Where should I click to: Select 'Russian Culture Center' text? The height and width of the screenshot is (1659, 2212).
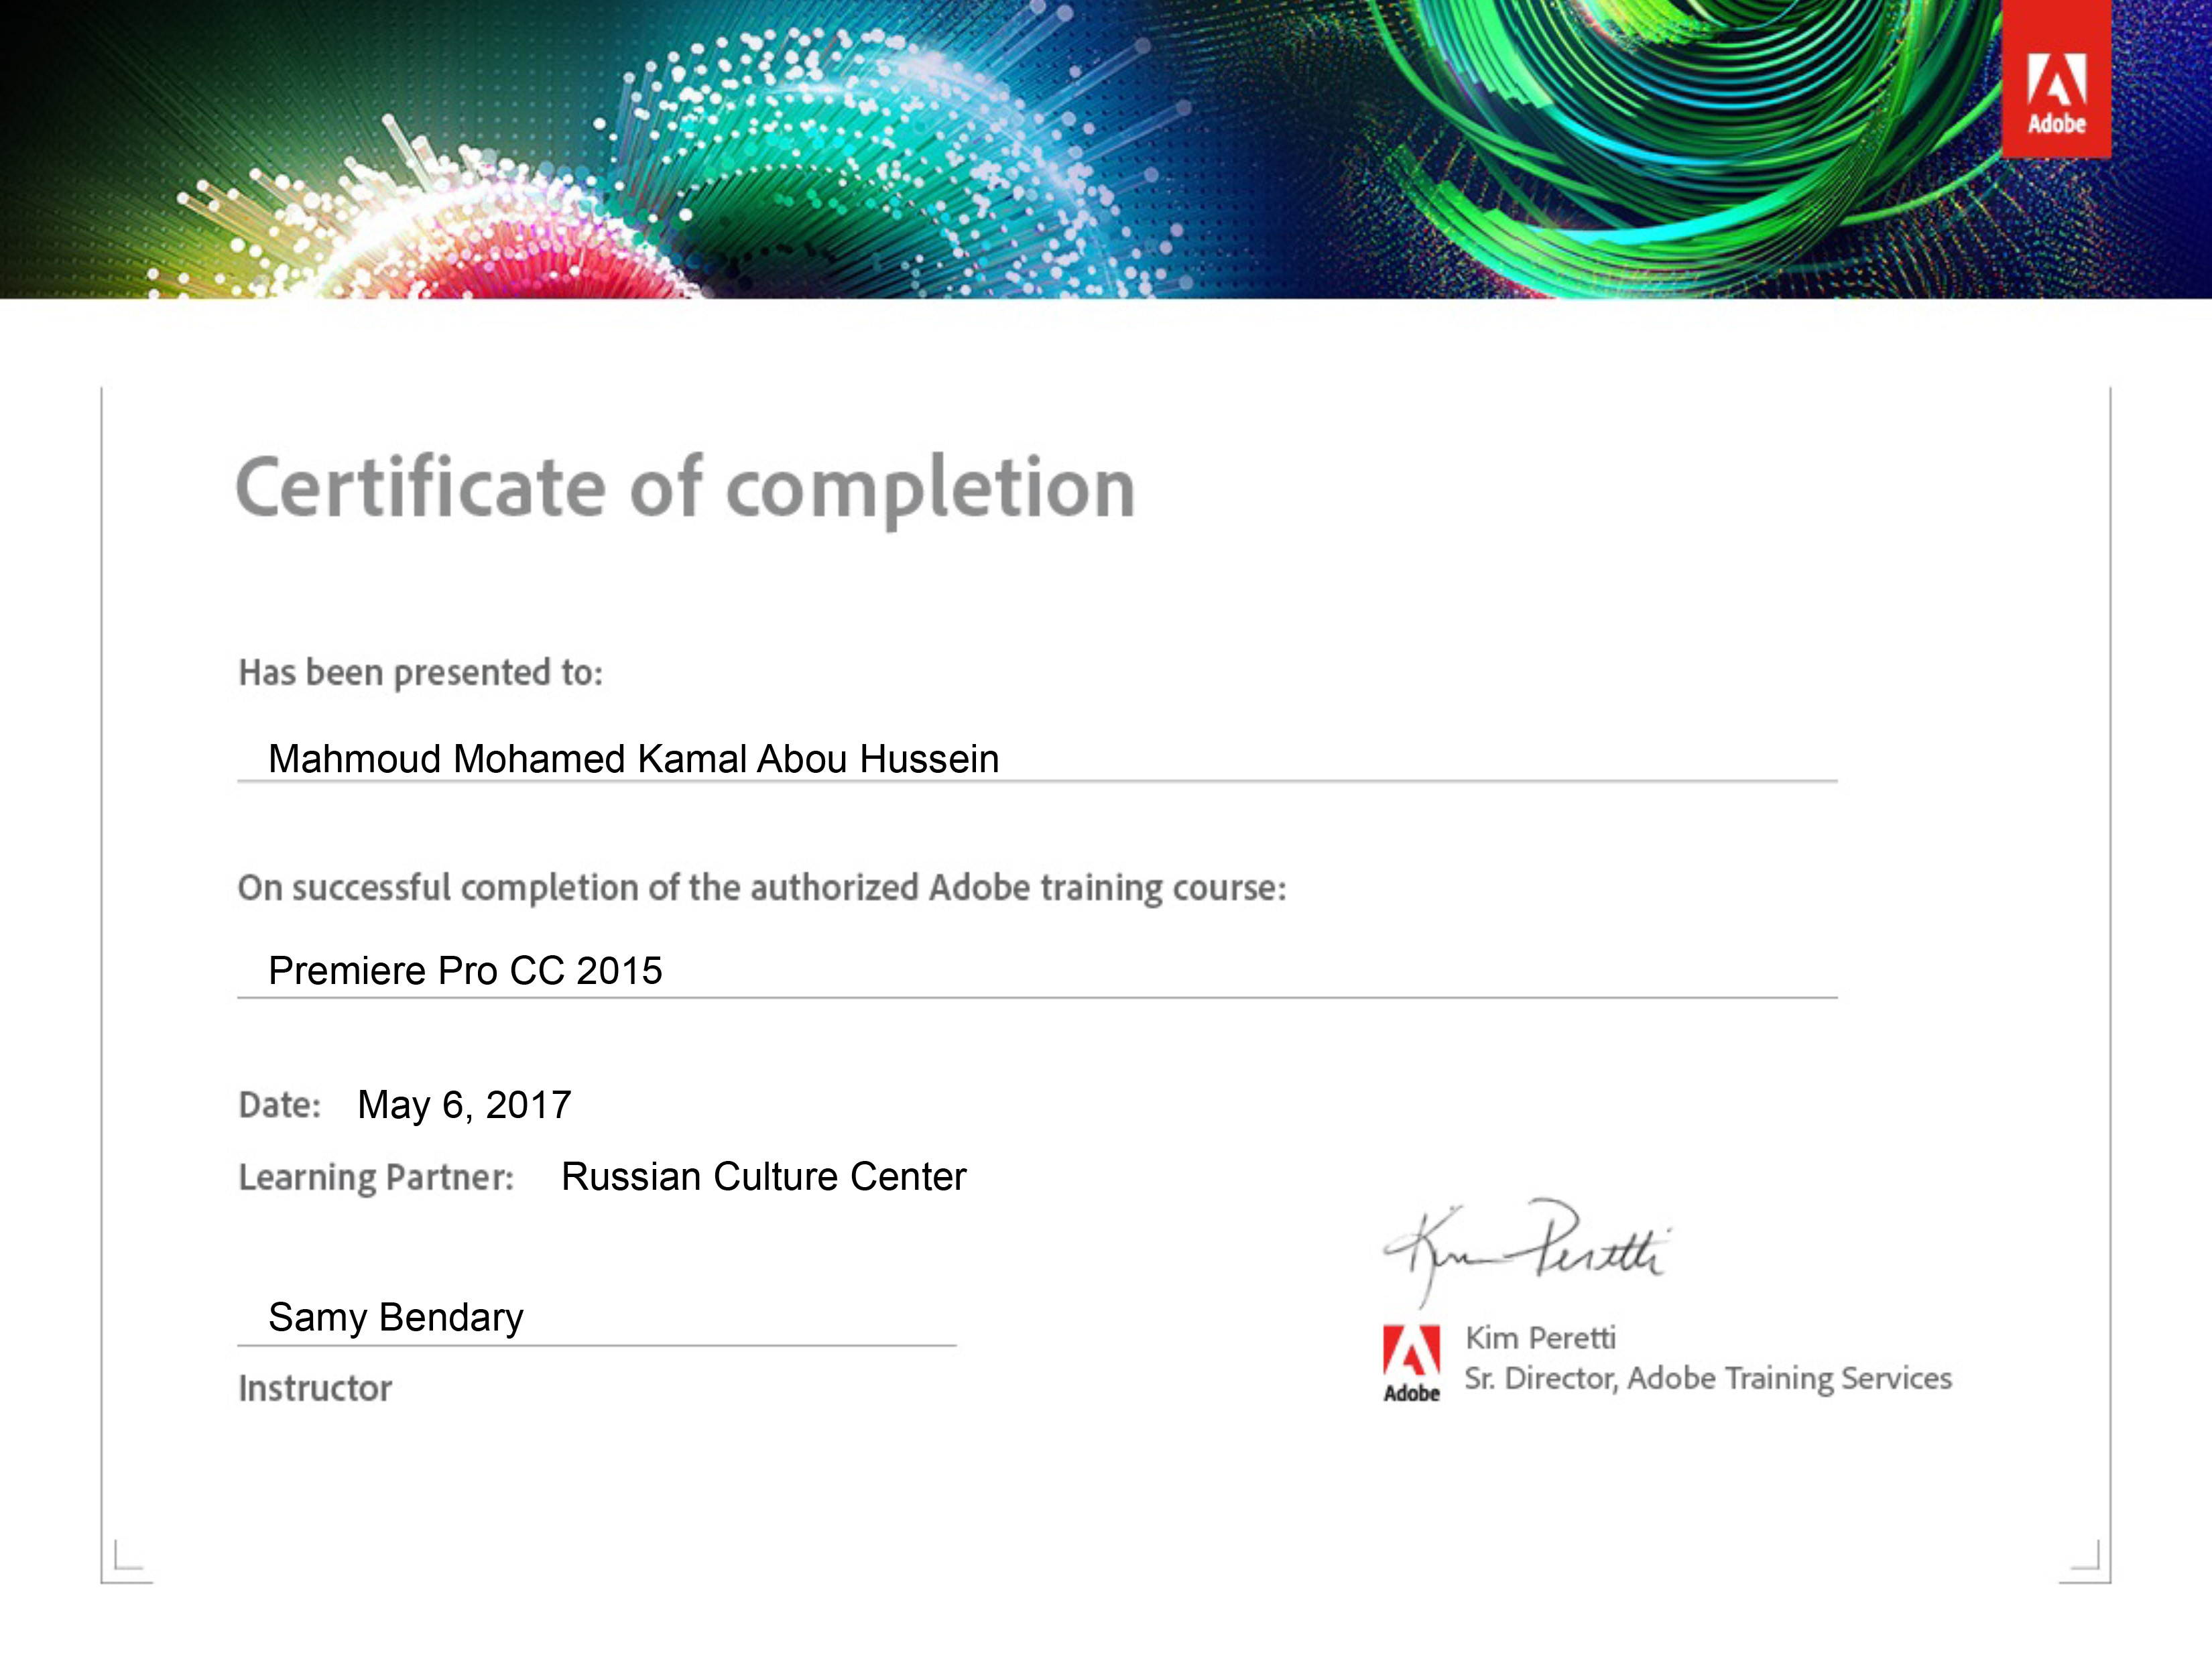tap(764, 1177)
